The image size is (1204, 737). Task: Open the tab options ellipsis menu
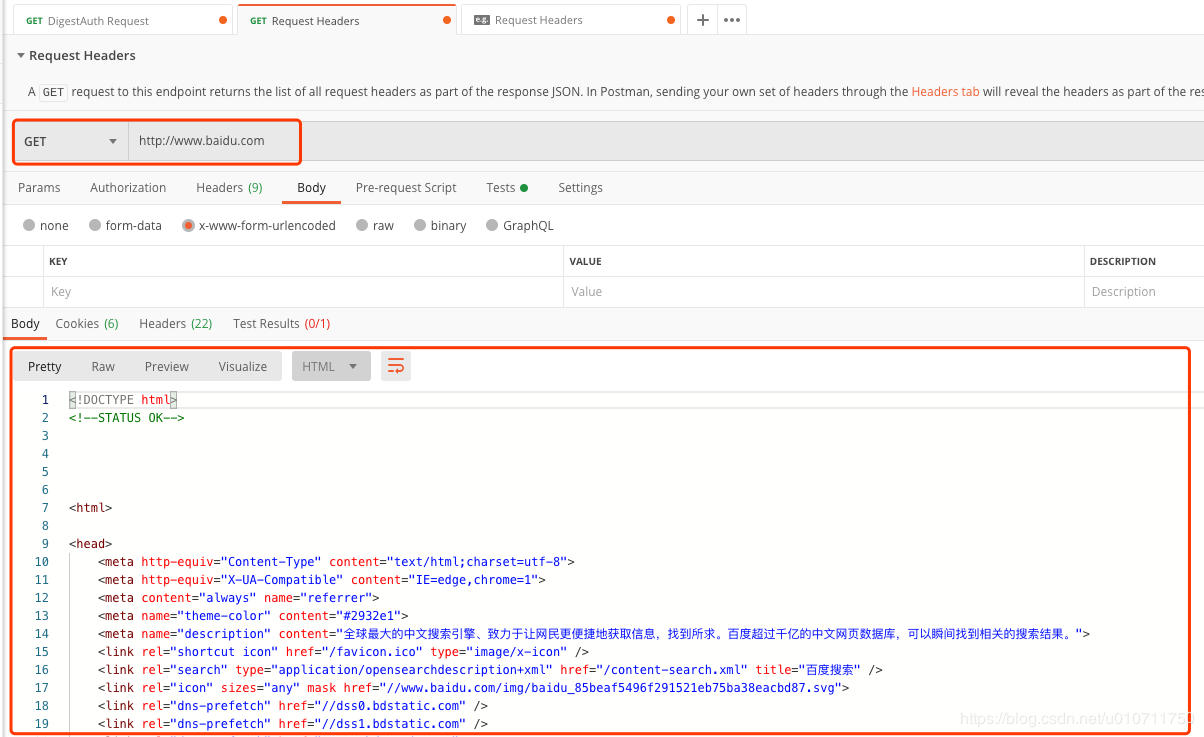(732, 20)
